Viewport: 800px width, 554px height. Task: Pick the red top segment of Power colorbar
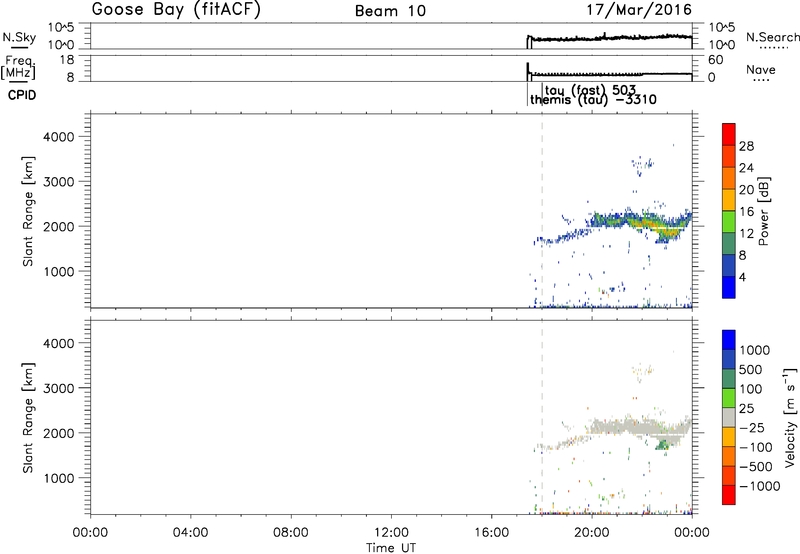(729, 134)
